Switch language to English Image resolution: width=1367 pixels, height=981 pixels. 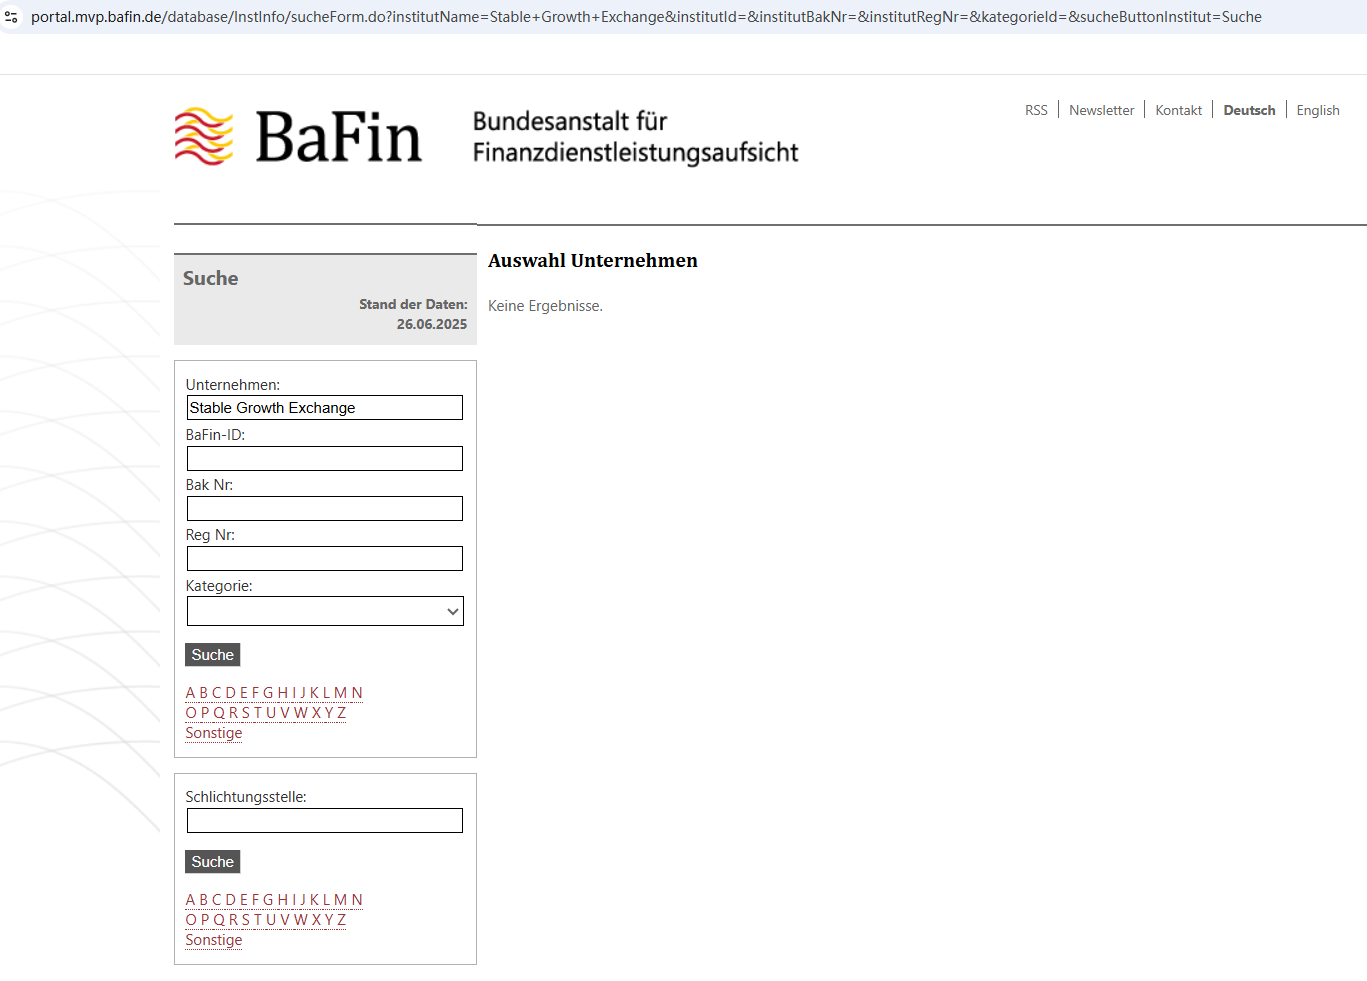coord(1318,110)
